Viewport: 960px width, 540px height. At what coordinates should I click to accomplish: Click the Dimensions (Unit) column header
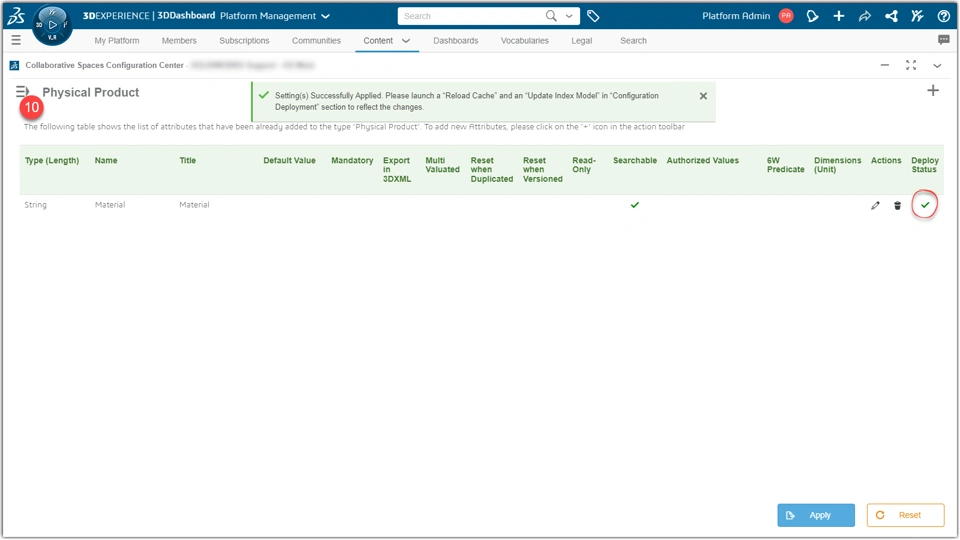click(838, 165)
